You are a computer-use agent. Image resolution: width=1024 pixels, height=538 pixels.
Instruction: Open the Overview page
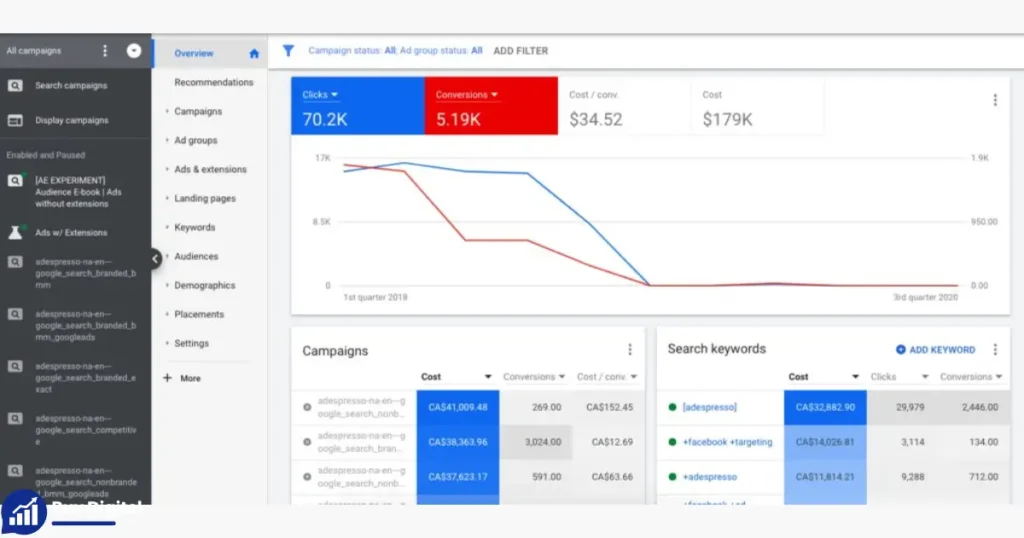[193, 54]
